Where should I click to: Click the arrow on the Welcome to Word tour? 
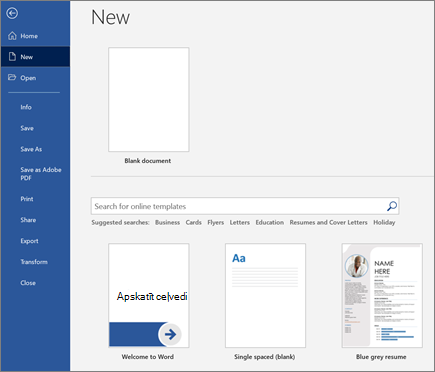(x=170, y=334)
